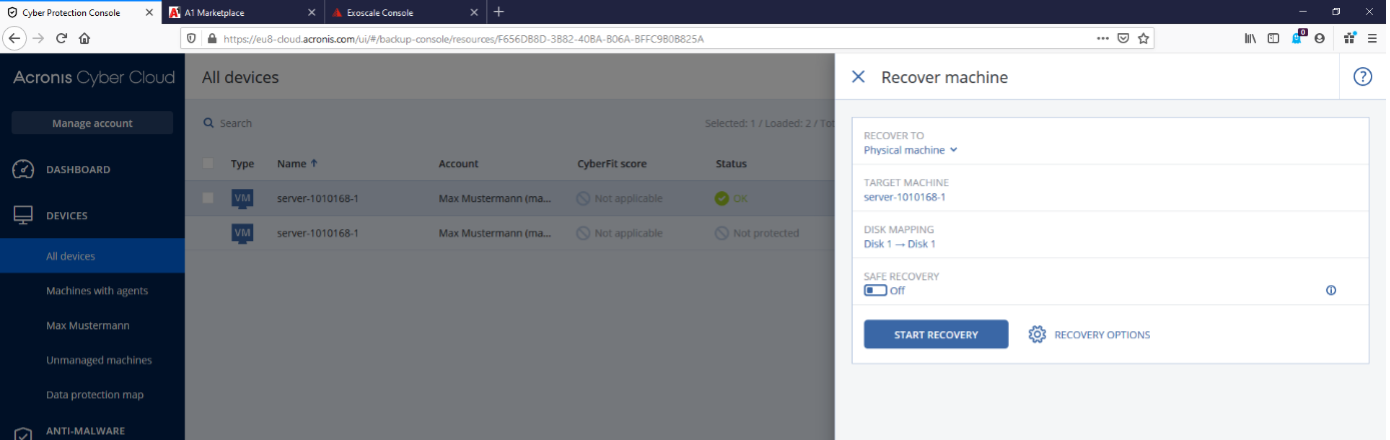Click Account column header
Screen dimensions: 1390x440
[x=458, y=163]
